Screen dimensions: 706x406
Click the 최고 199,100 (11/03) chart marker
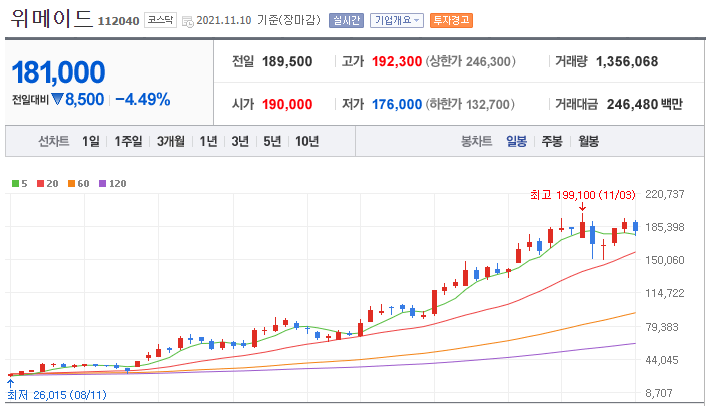point(582,195)
